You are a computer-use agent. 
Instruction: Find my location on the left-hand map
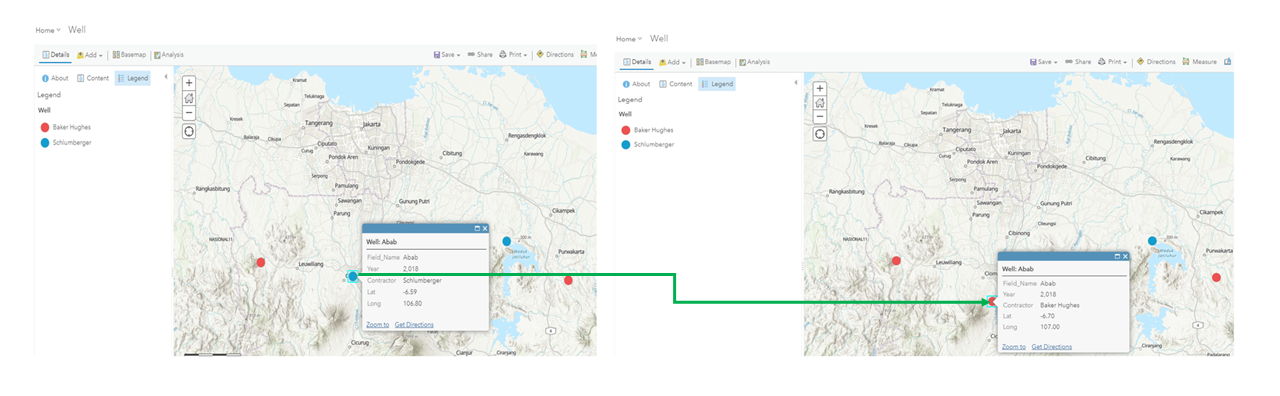pyautogui.click(x=189, y=131)
